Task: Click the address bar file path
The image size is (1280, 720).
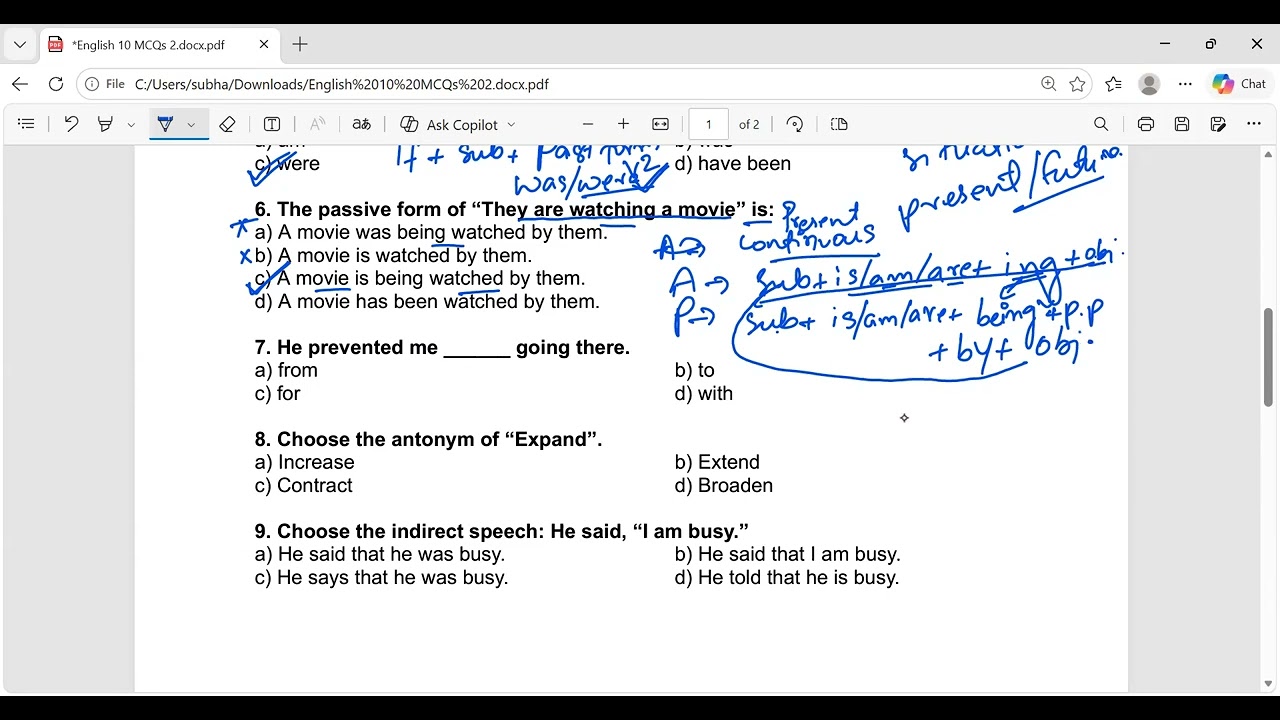Action: pyautogui.click(x=342, y=84)
